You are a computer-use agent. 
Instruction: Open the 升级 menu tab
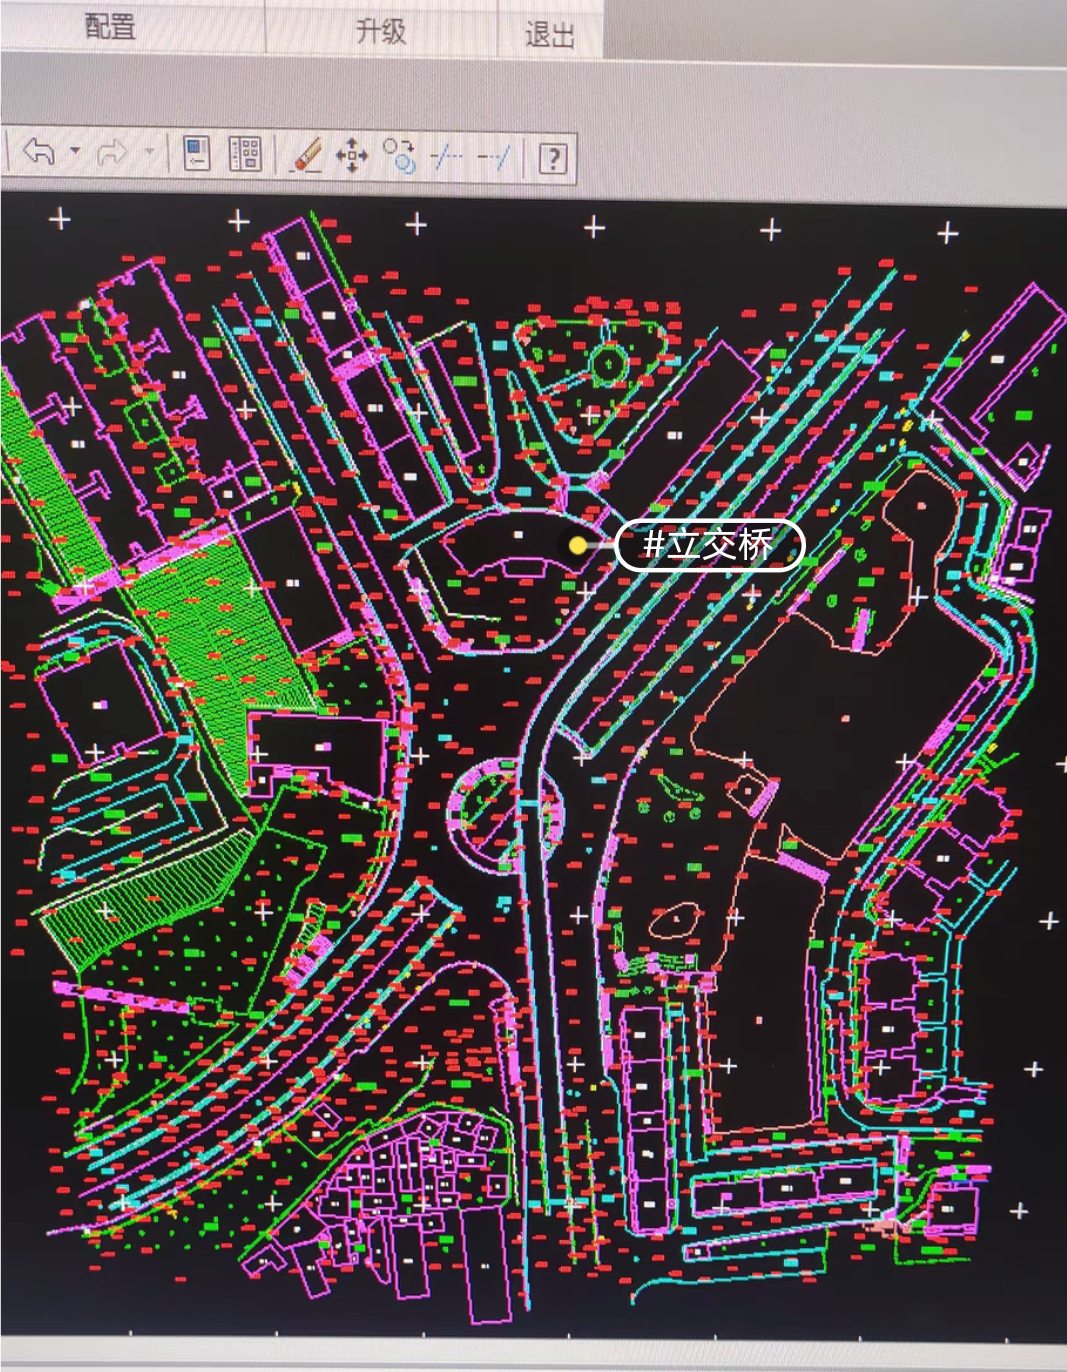click(381, 31)
